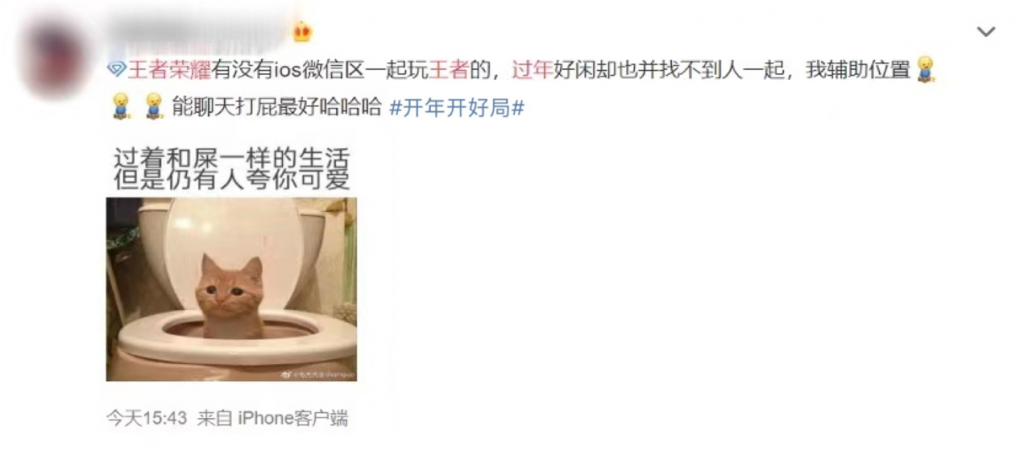Click the iPhone客户端 source link
The width and height of the screenshot is (1024, 451).
click(292, 418)
